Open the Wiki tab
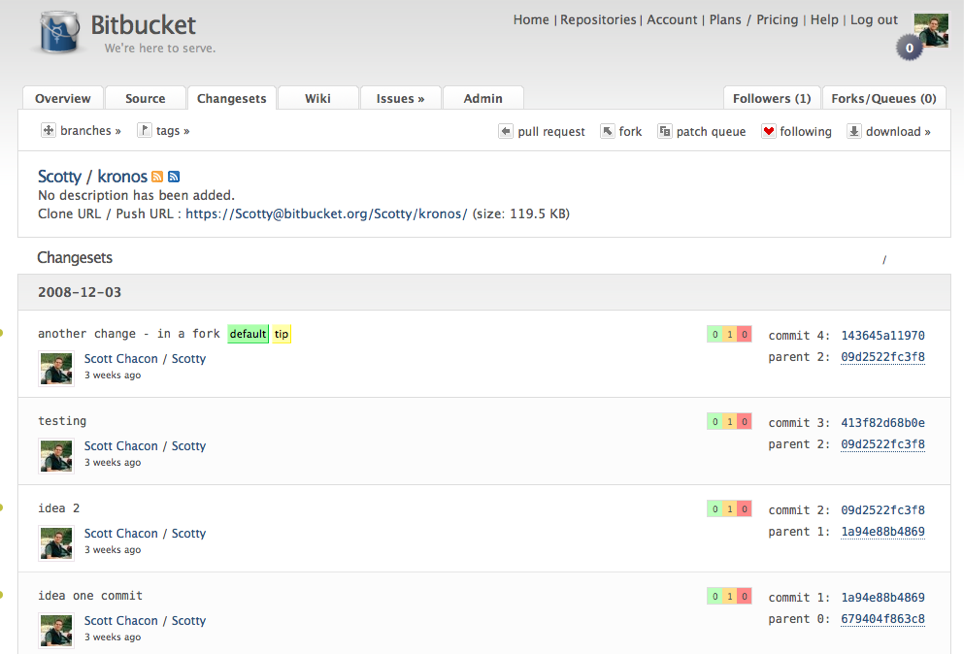 point(318,98)
